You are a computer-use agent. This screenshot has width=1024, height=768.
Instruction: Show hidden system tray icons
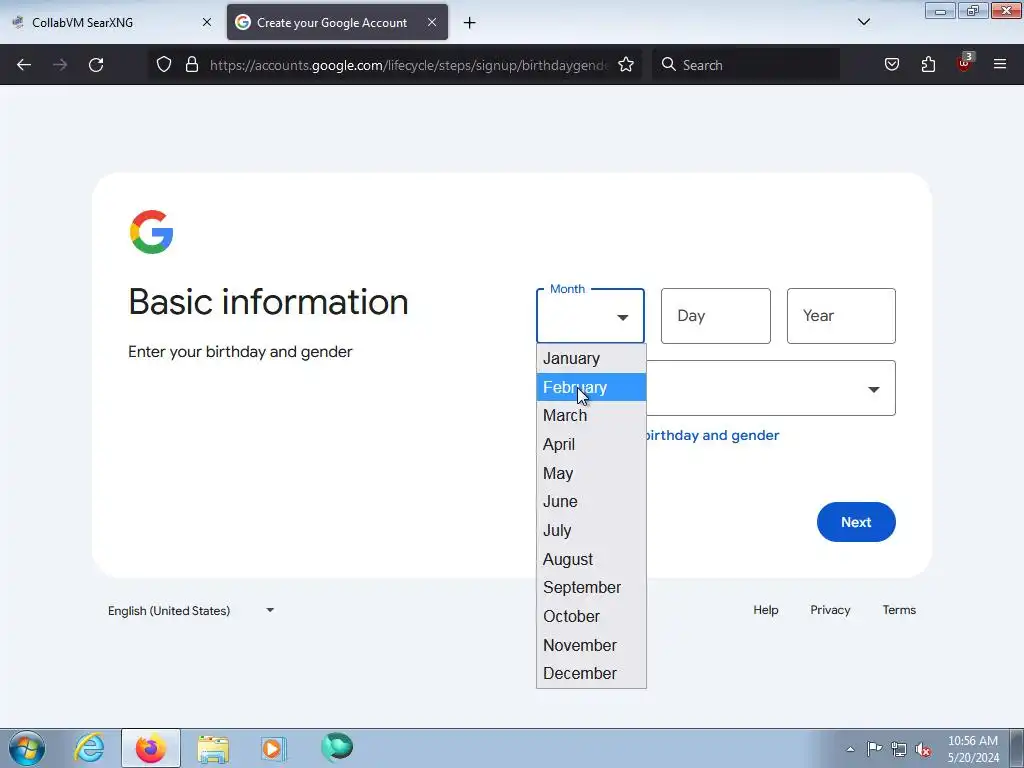[850, 749]
